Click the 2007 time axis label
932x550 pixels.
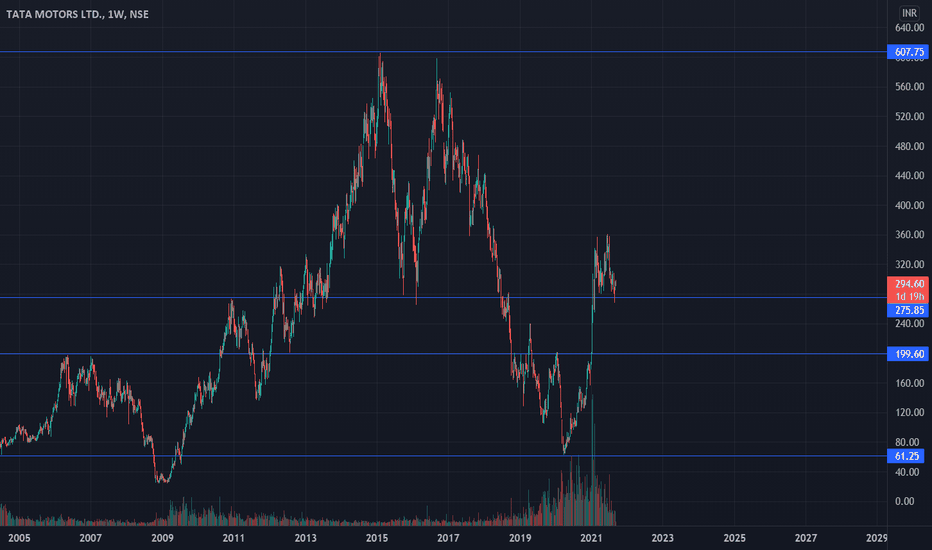point(90,538)
